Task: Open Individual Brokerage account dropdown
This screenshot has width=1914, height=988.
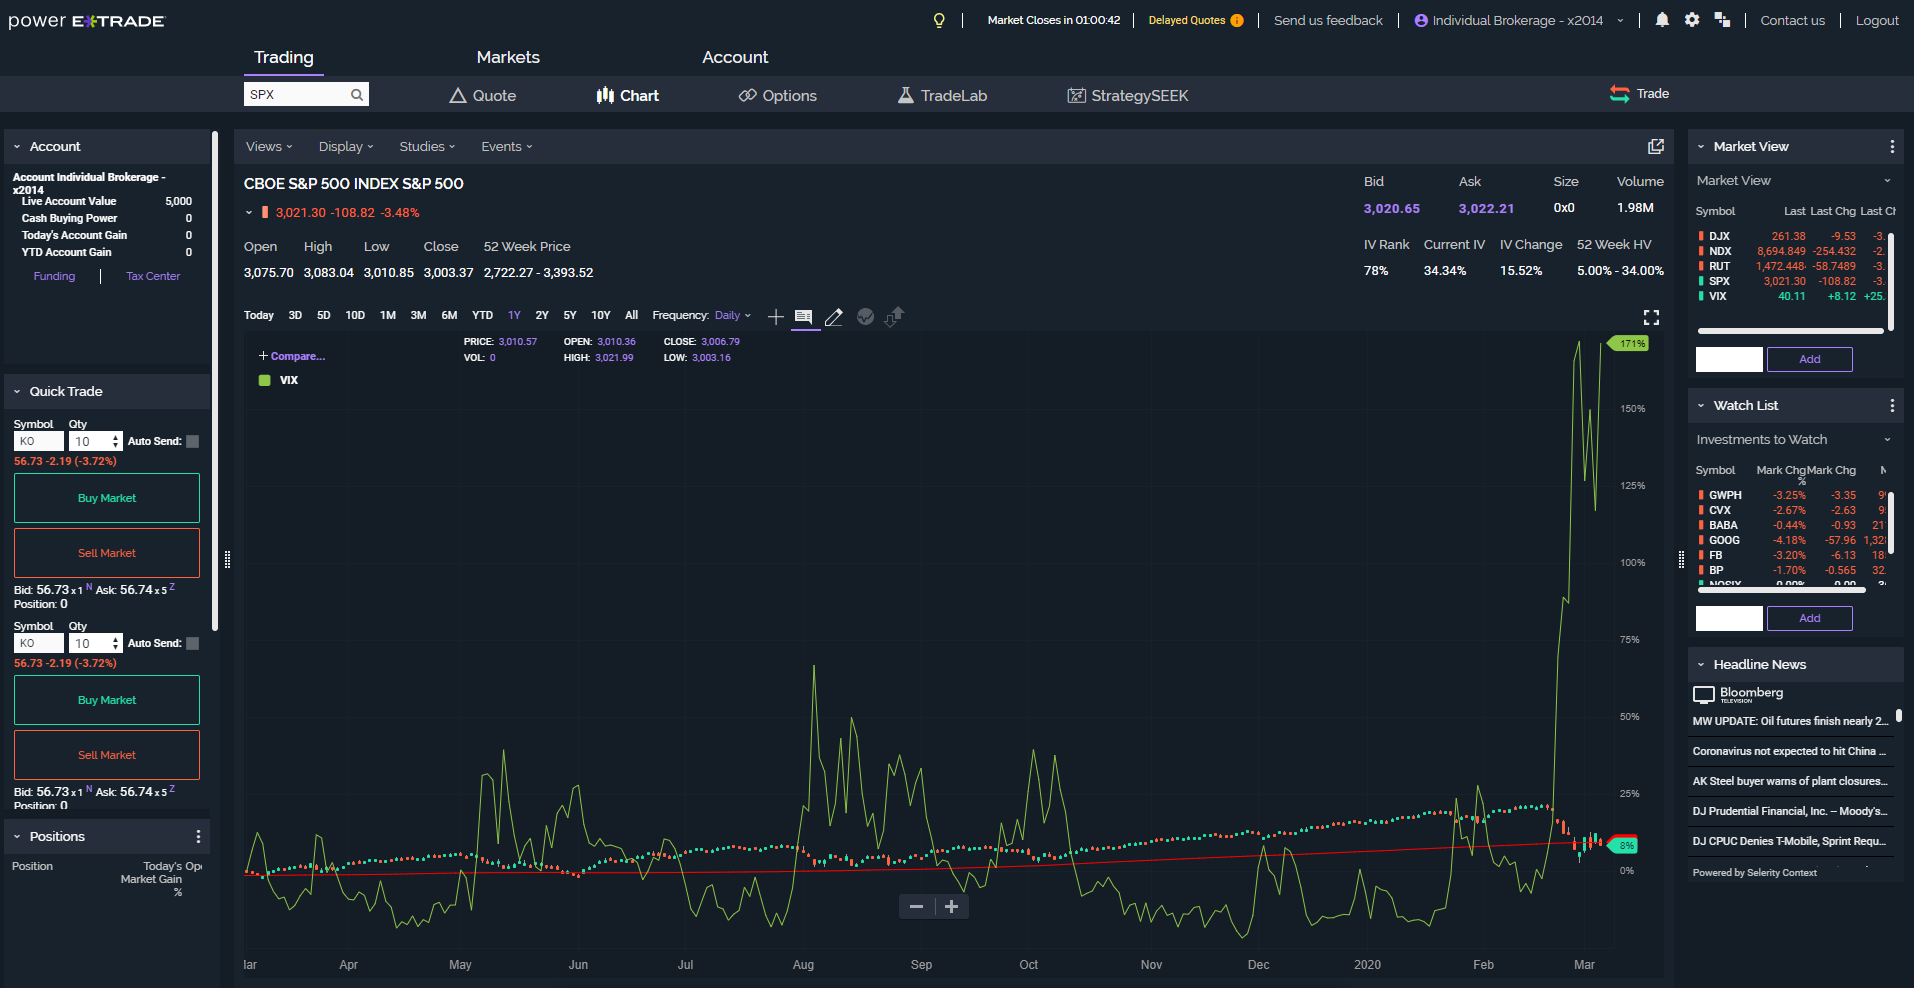Action: [x=1519, y=20]
